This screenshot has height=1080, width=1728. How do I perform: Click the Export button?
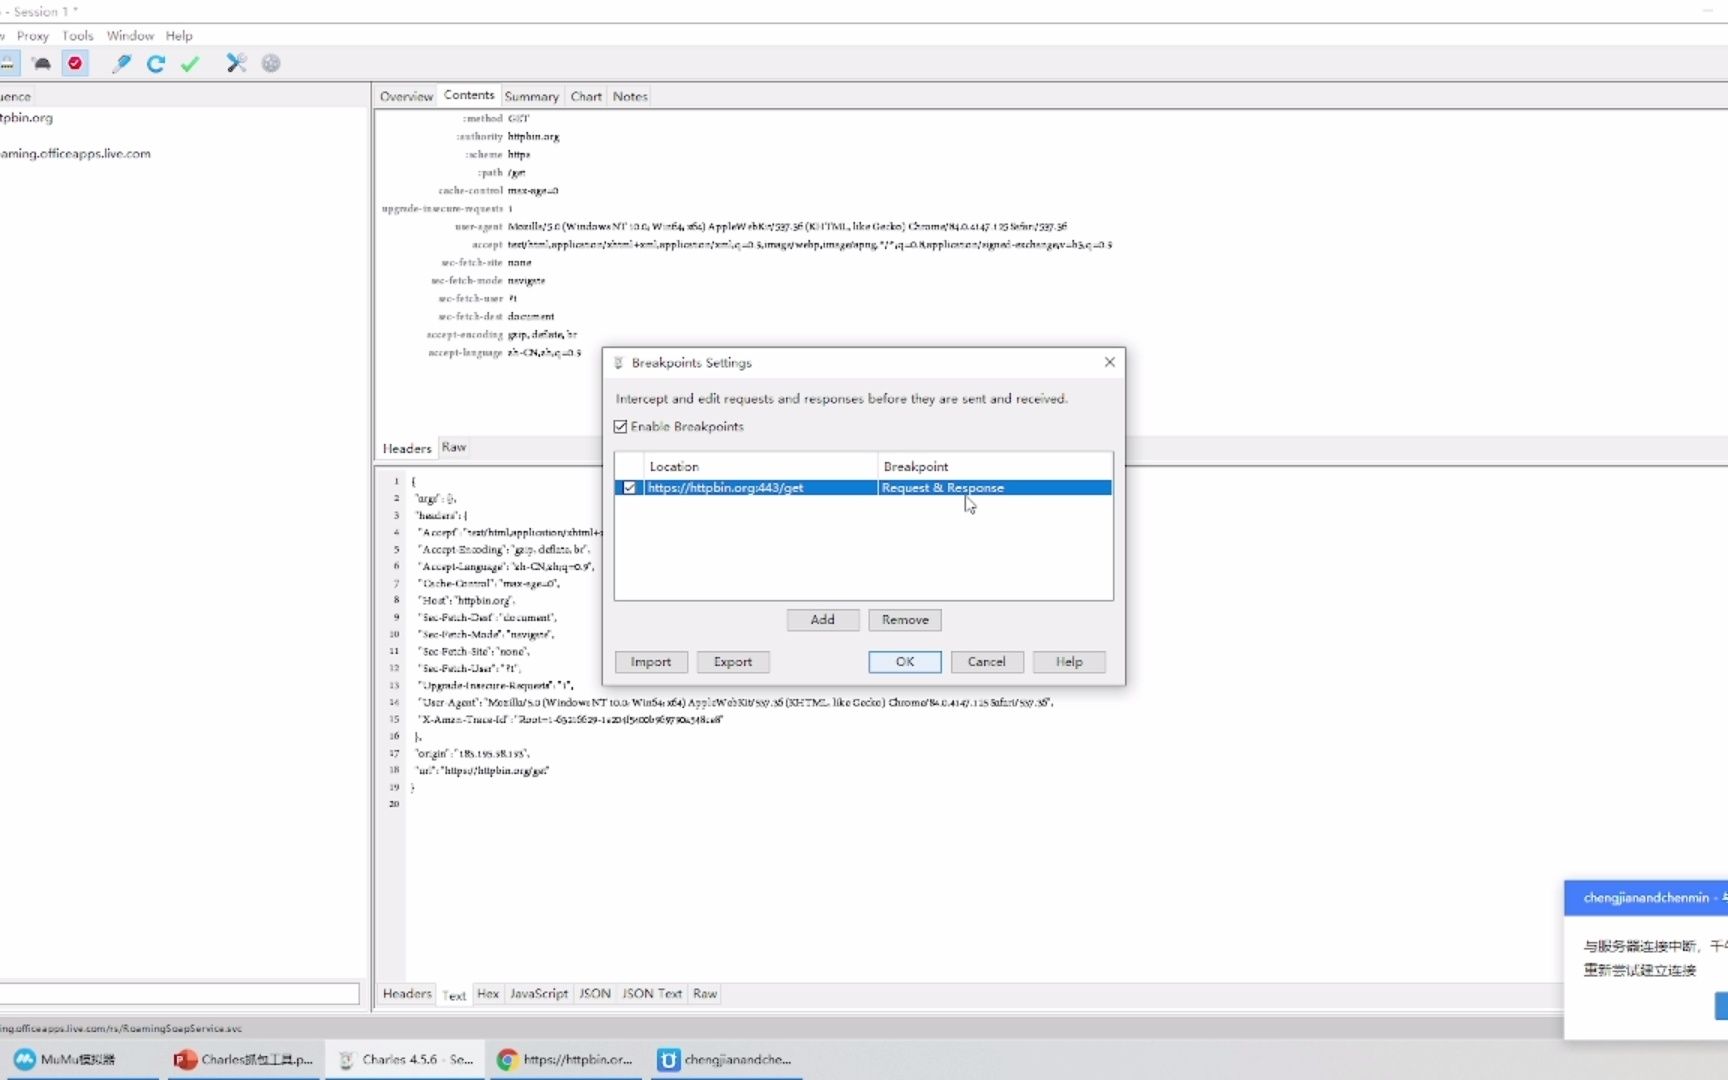[733, 662]
